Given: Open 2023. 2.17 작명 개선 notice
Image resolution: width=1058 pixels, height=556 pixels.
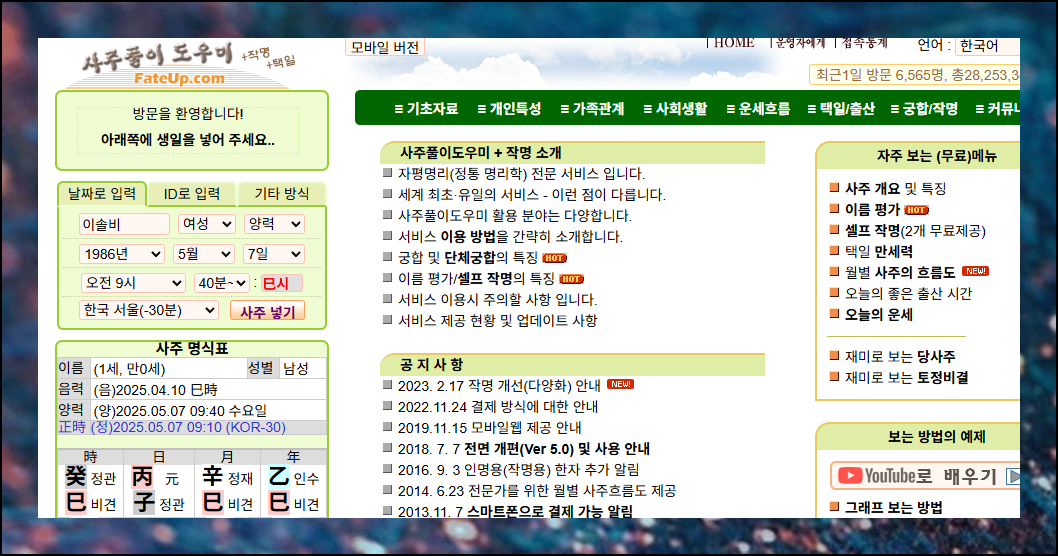Looking at the screenshot, I should click(x=499, y=386).
